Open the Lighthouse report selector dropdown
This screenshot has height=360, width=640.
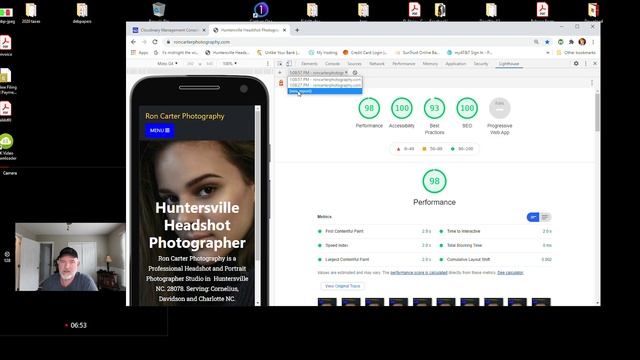pos(319,73)
